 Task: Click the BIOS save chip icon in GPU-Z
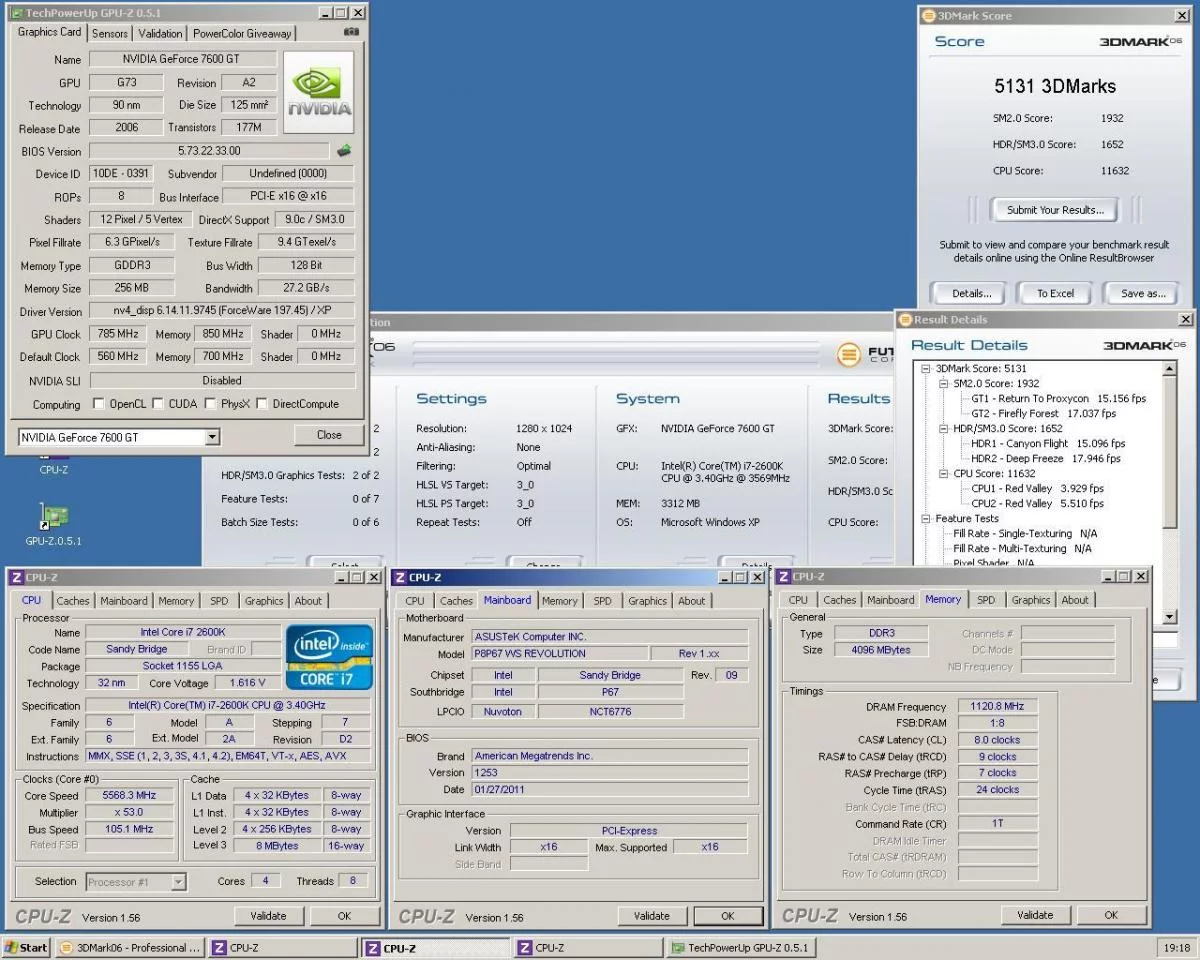coord(344,151)
